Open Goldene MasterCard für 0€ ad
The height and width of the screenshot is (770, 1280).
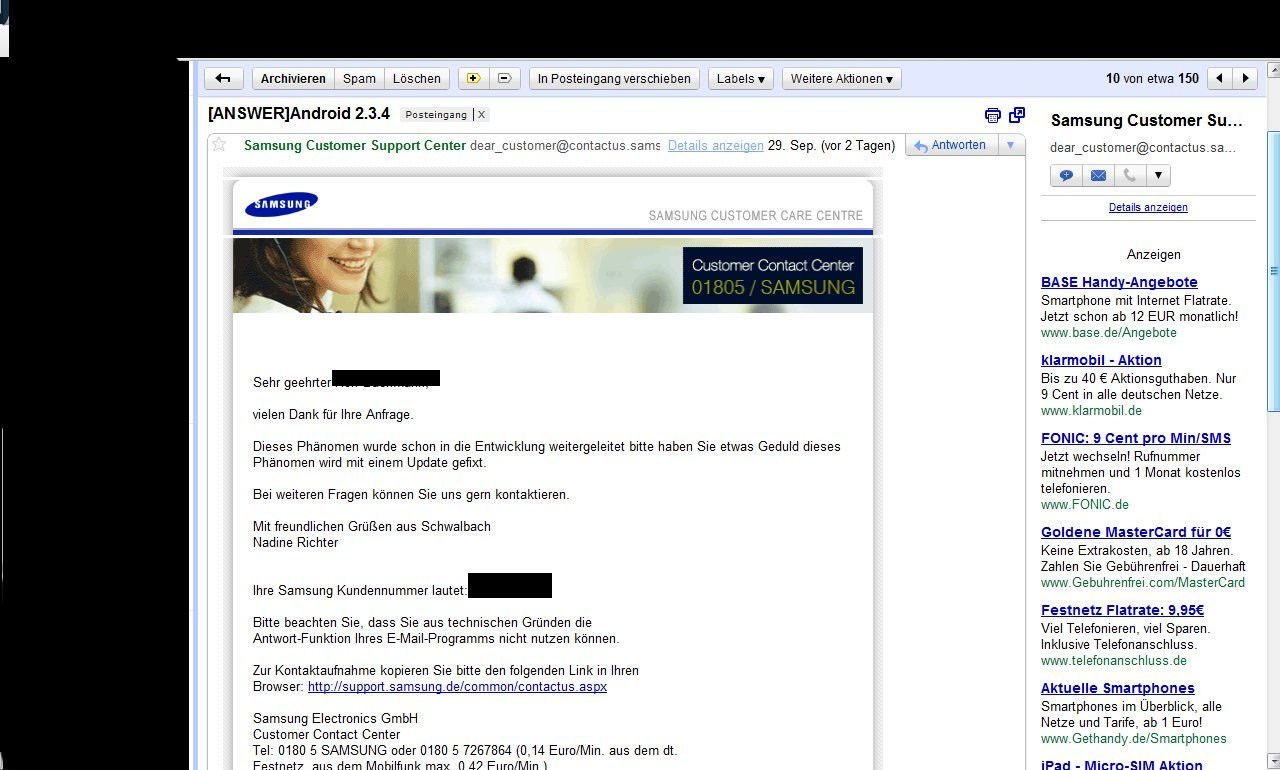pyautogui.click(x=1136, y=532)
